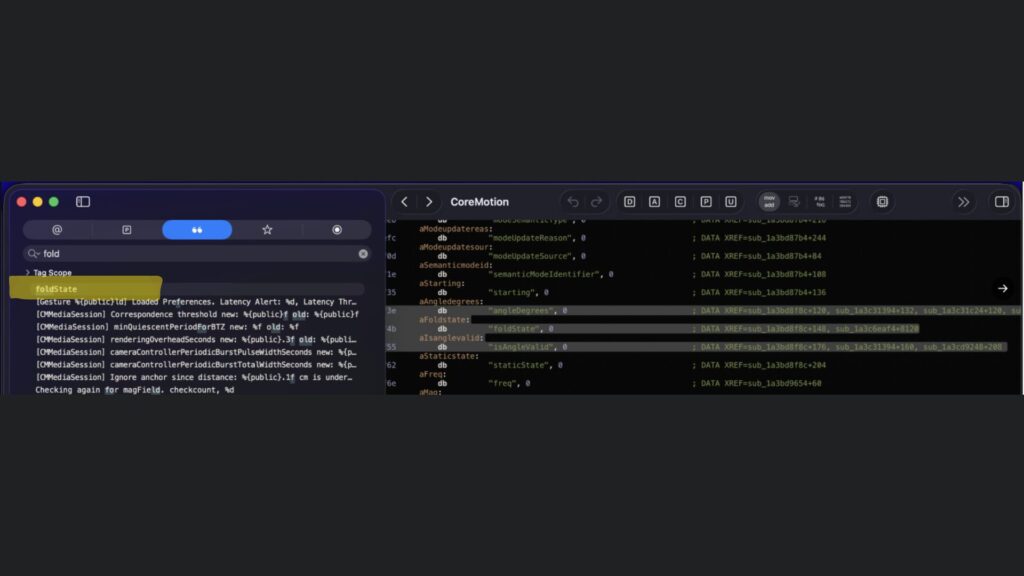
Task: Click the 'aAngledegrees:' label
Action: (x=451, y=302)
